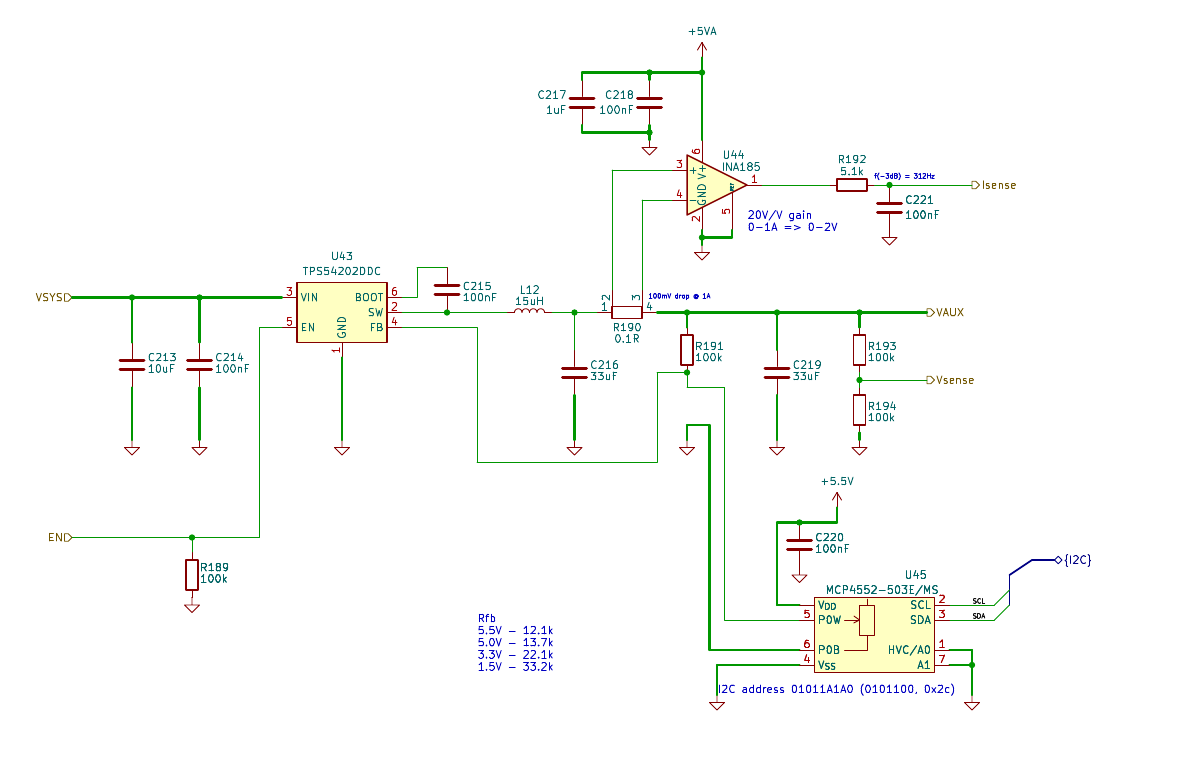Click the VSYS input label

coord(52,298)
